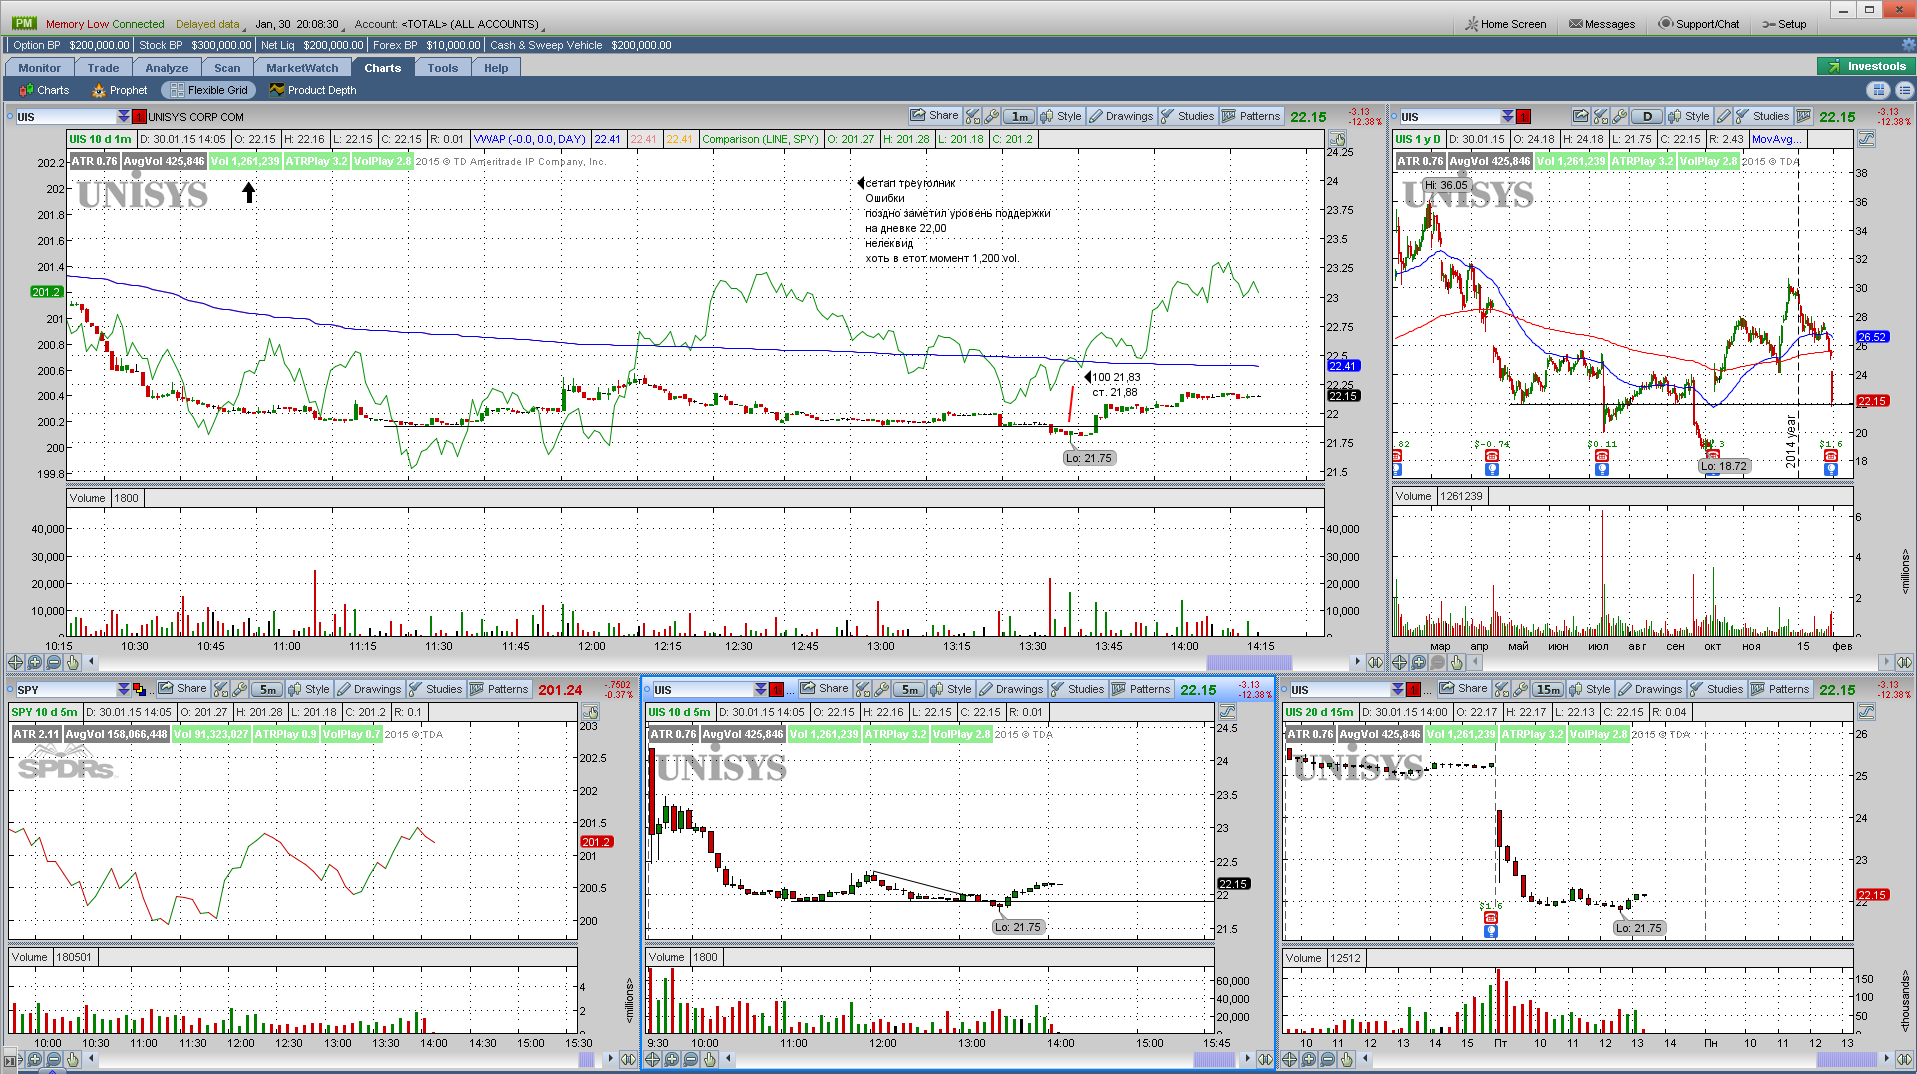Viewport: 1917px width, 1074px height.
Task: Click the gear icon at top-right edge
Action: click(x=1908, y=46)
